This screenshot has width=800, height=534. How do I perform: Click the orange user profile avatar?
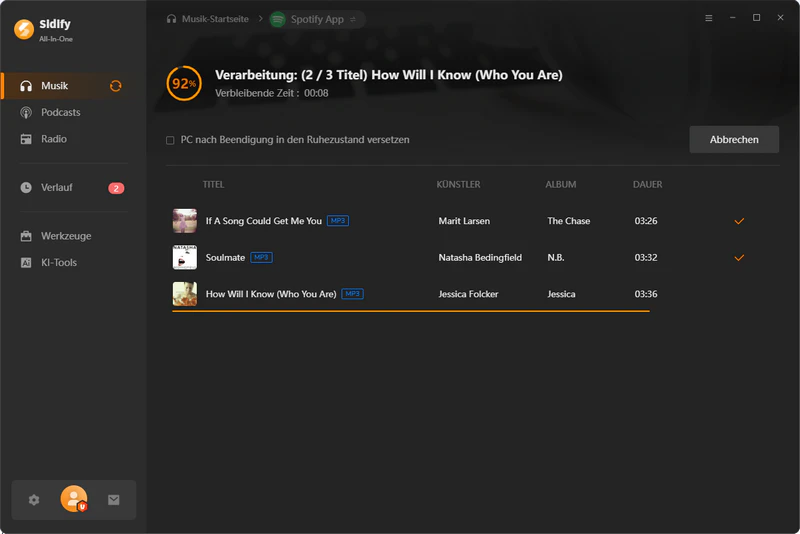74,498
